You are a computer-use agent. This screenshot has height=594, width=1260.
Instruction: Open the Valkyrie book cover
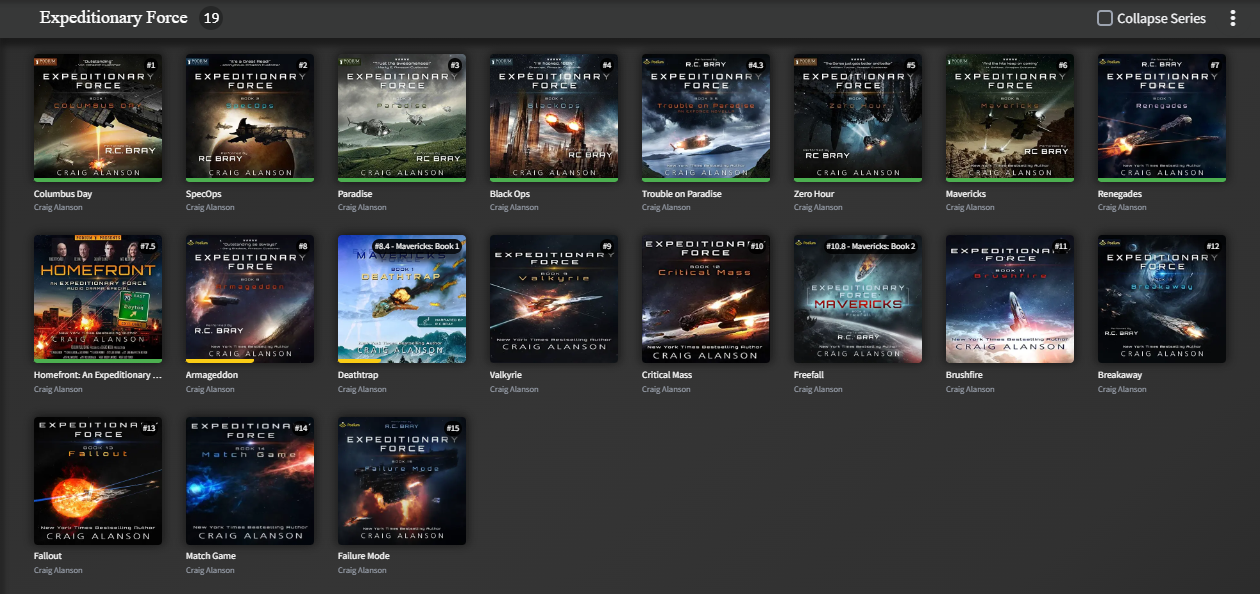[x=554, y=299]
